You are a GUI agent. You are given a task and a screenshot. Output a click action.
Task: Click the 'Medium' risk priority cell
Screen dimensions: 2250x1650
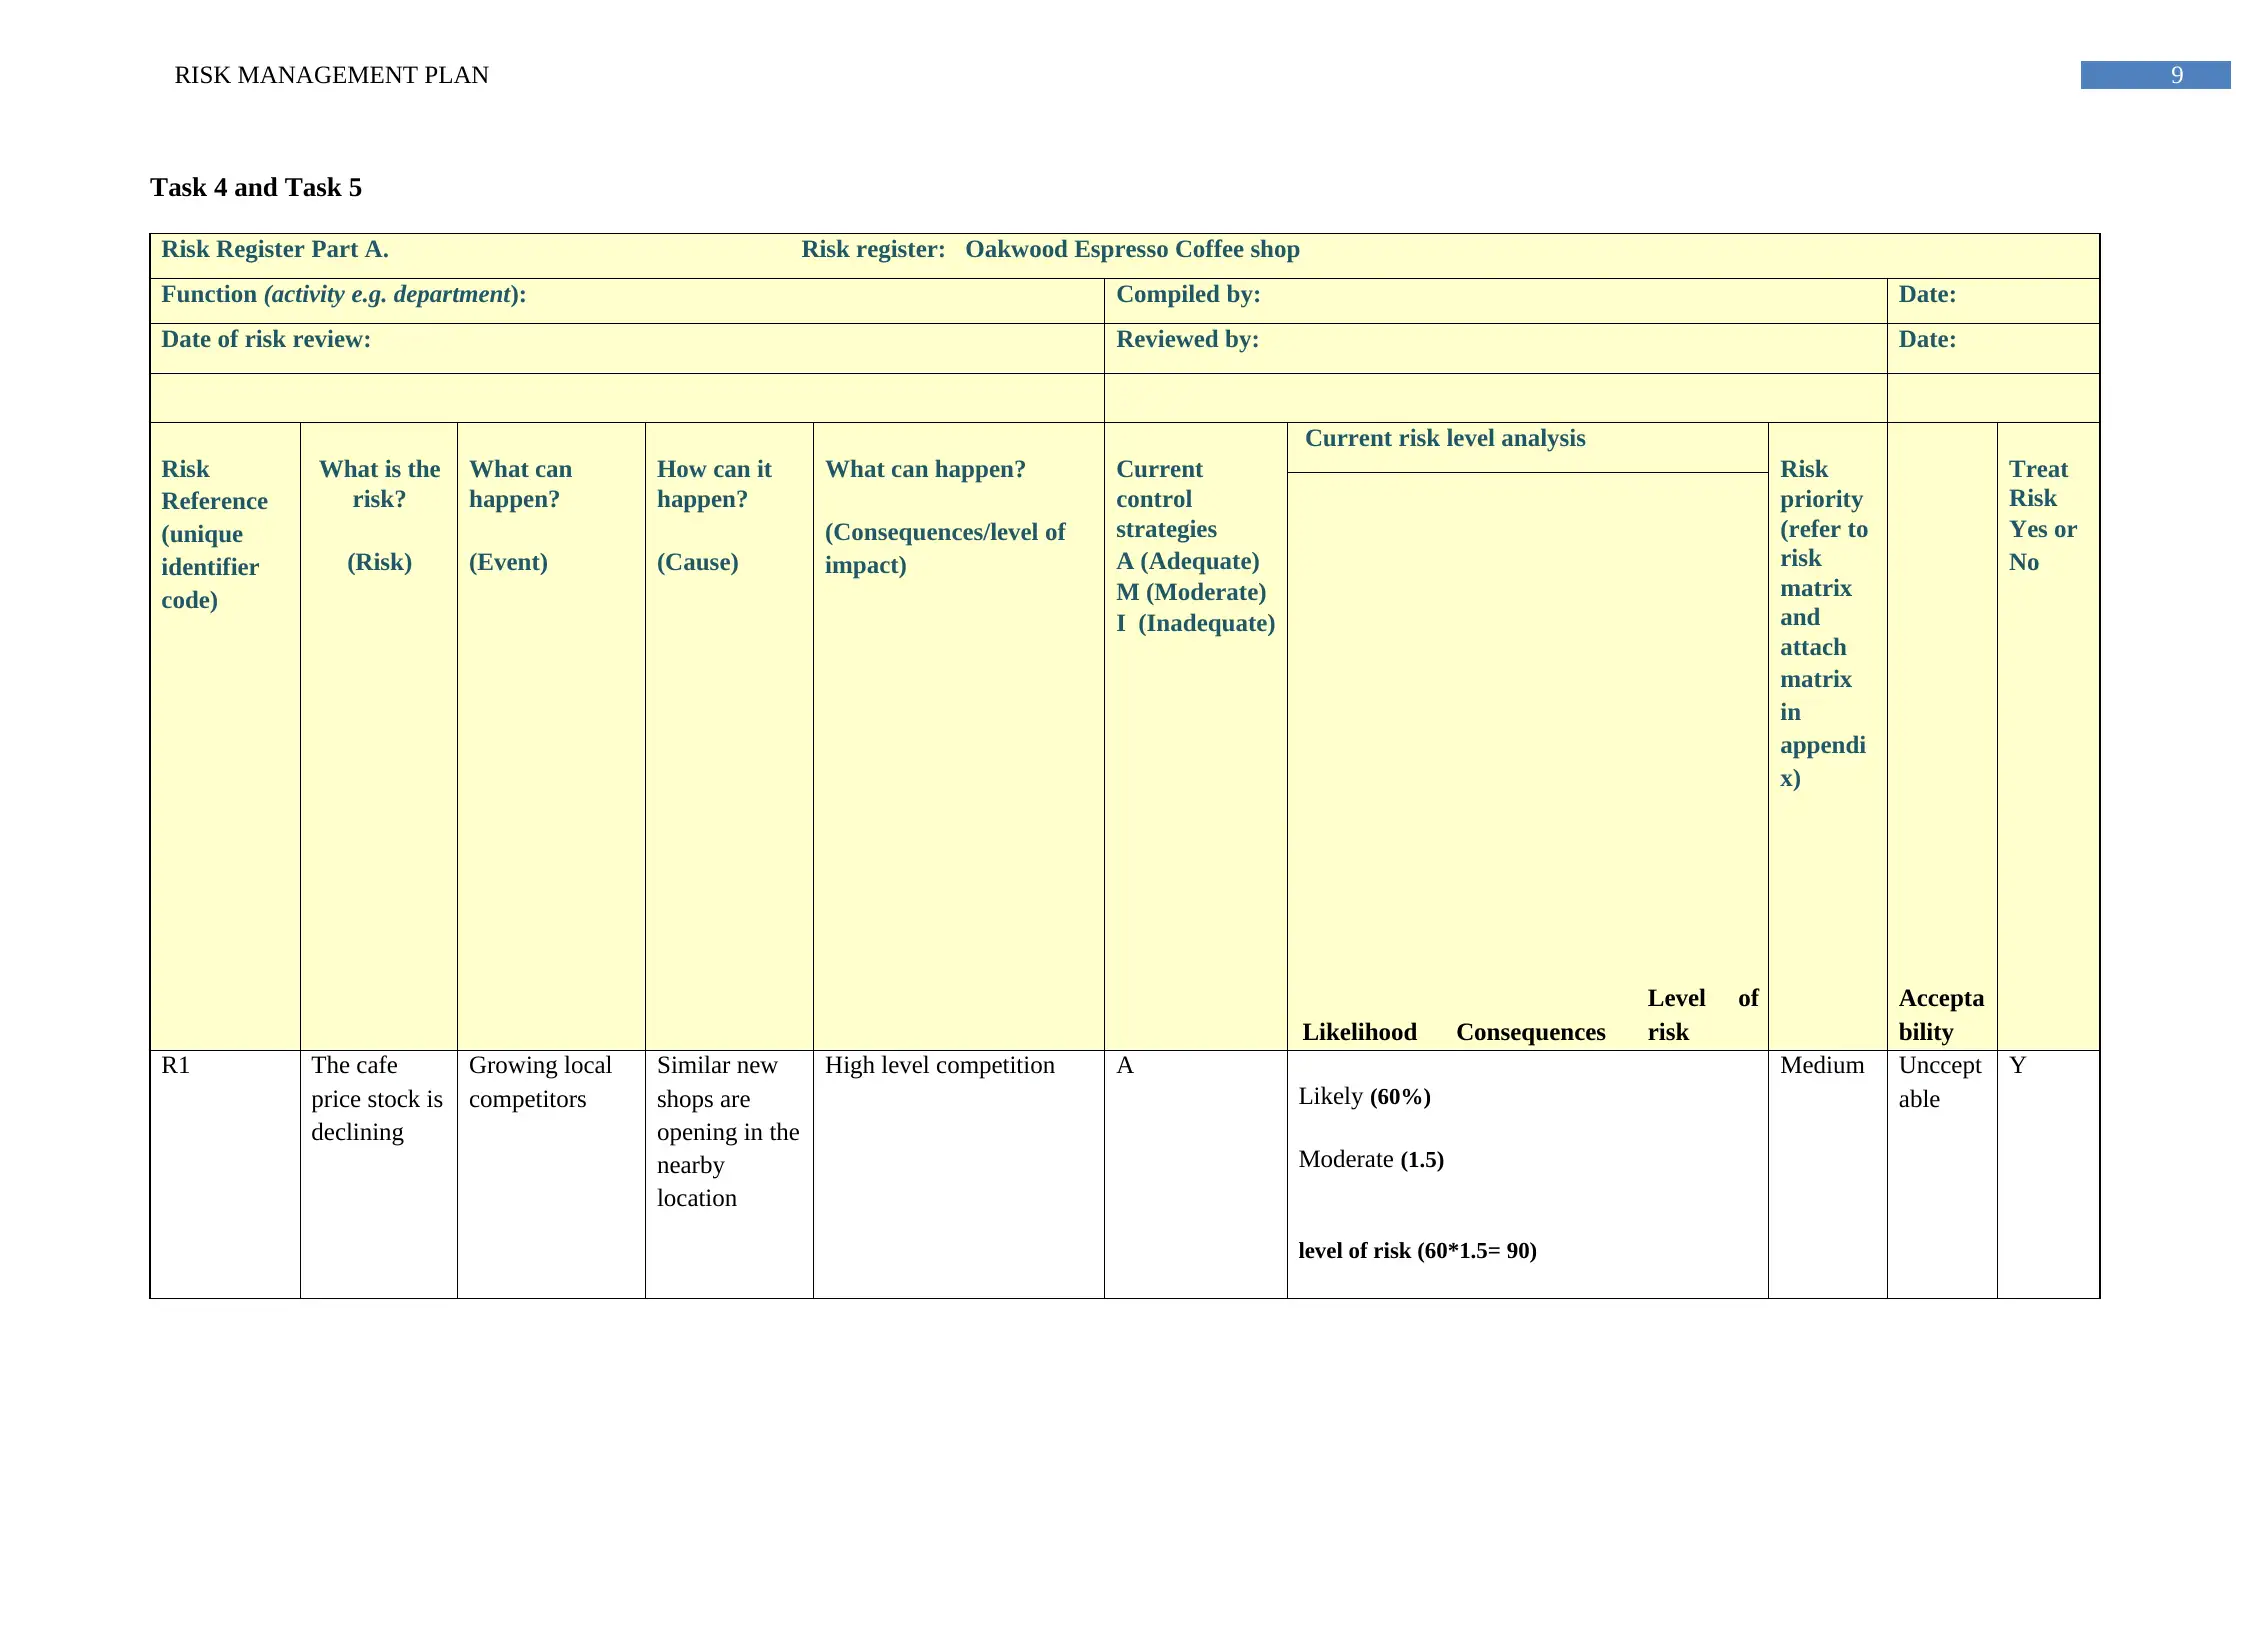tap(1827, 1174)
